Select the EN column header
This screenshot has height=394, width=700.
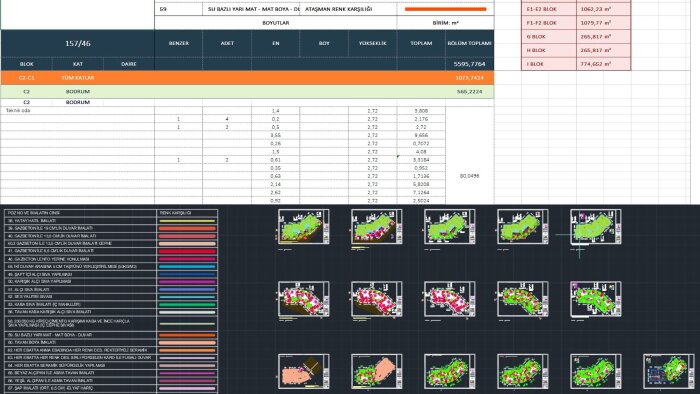pyautogui.click(x=275, y=43)
